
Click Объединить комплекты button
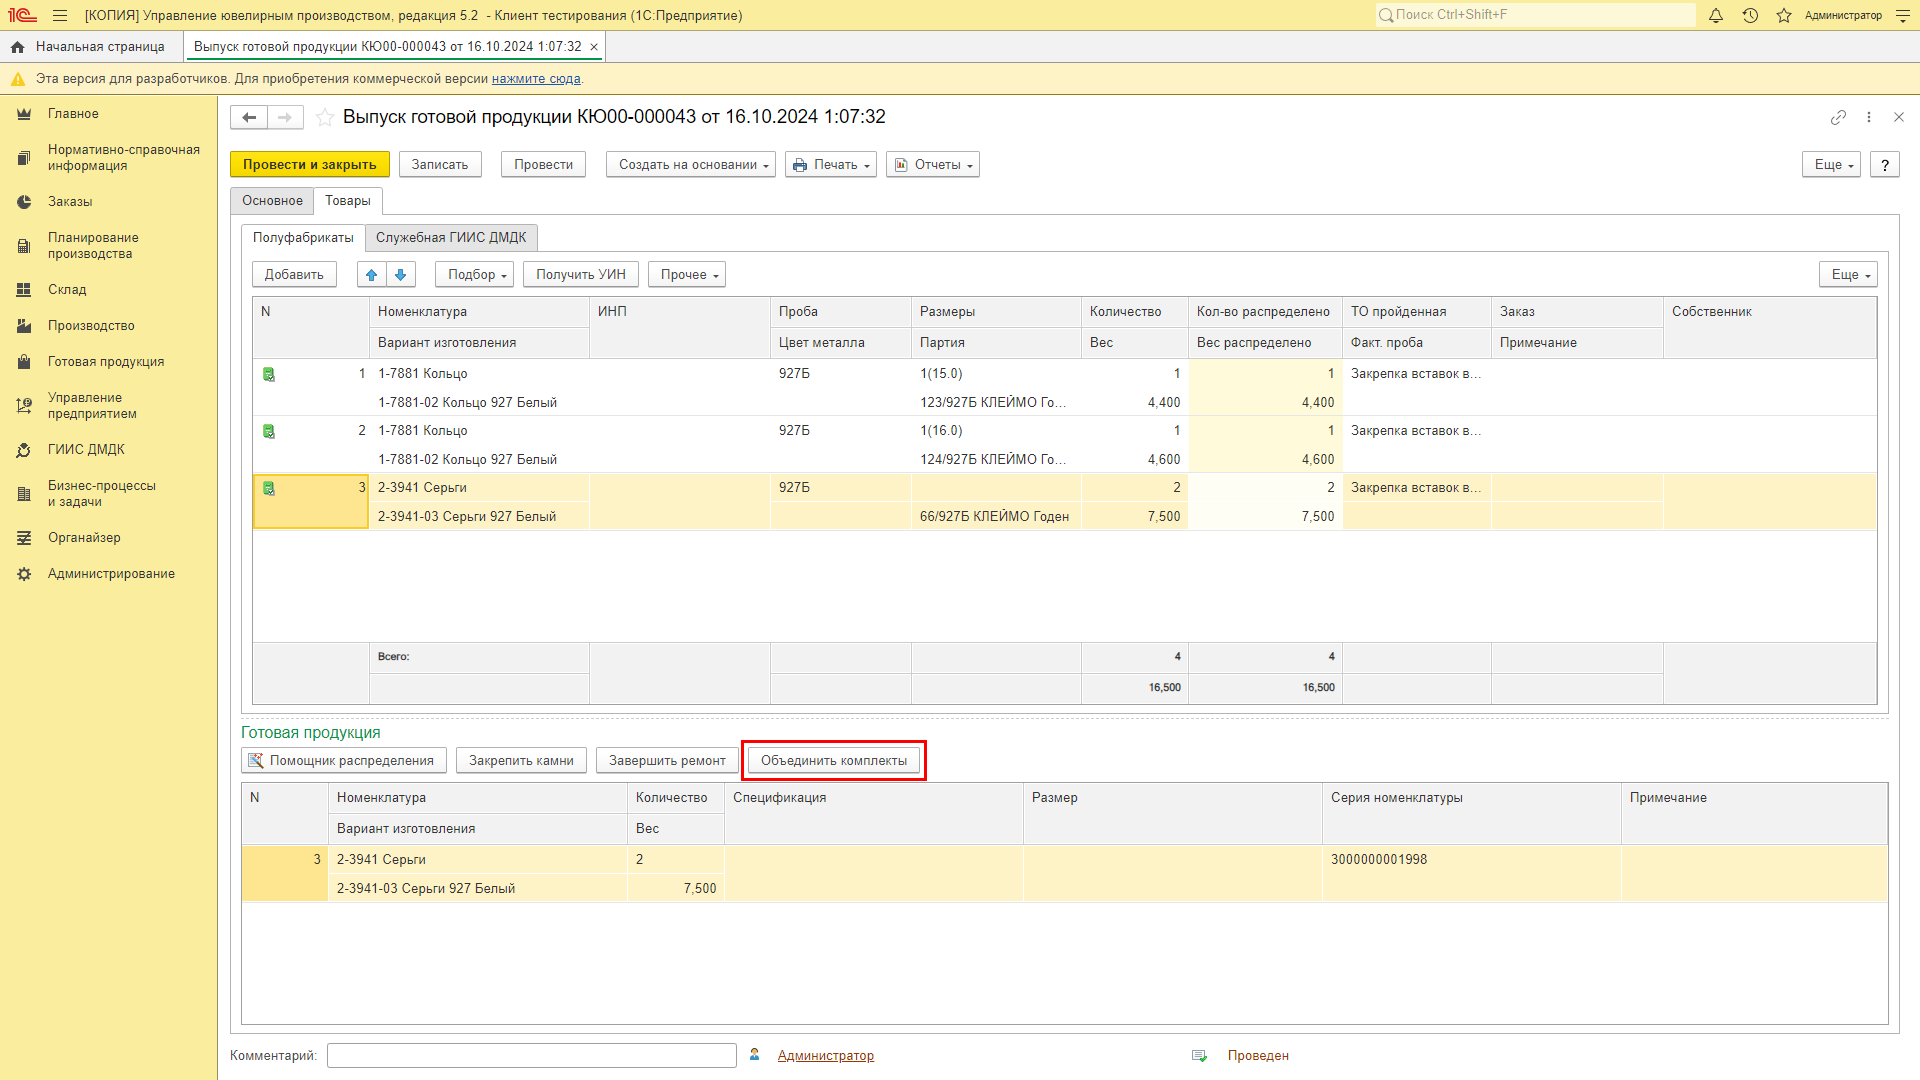[834, 761]
